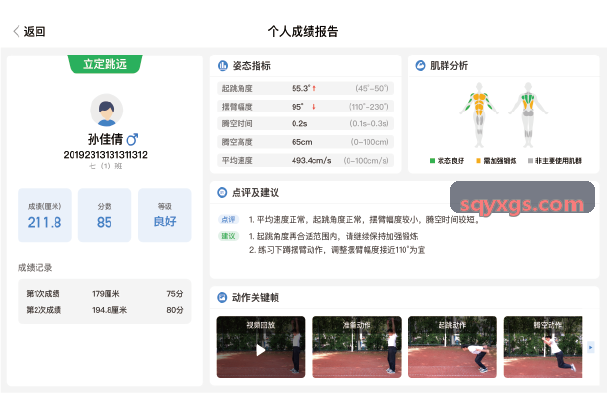Click the blue 点评 tag
Image resolution: width=607 pixels, height=393 pixels.
[x=228, y=220]
